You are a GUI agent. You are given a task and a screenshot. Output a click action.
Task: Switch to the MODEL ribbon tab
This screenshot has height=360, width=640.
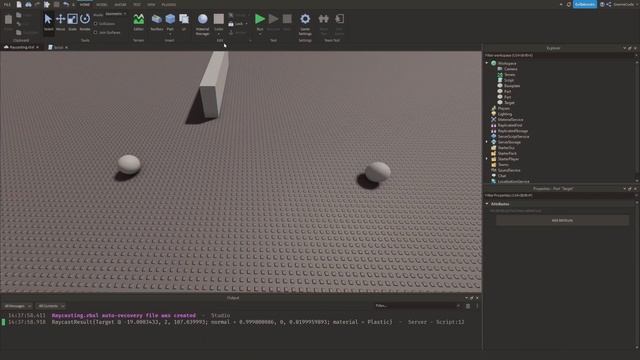pyautogui.click(x=102, y=4)
